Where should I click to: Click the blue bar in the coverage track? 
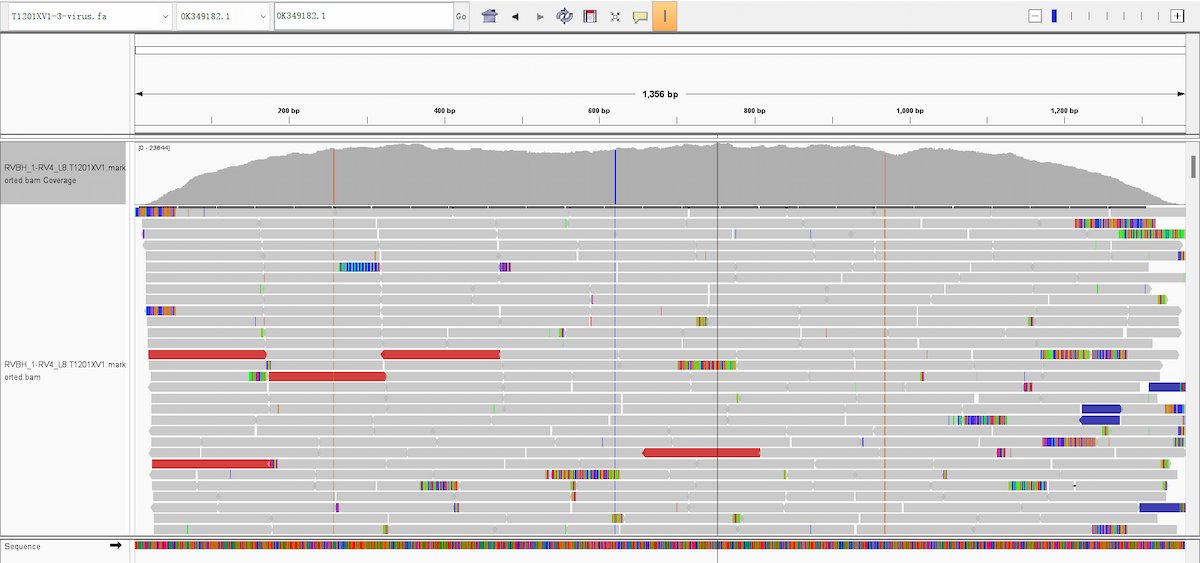tap(615, 176)
